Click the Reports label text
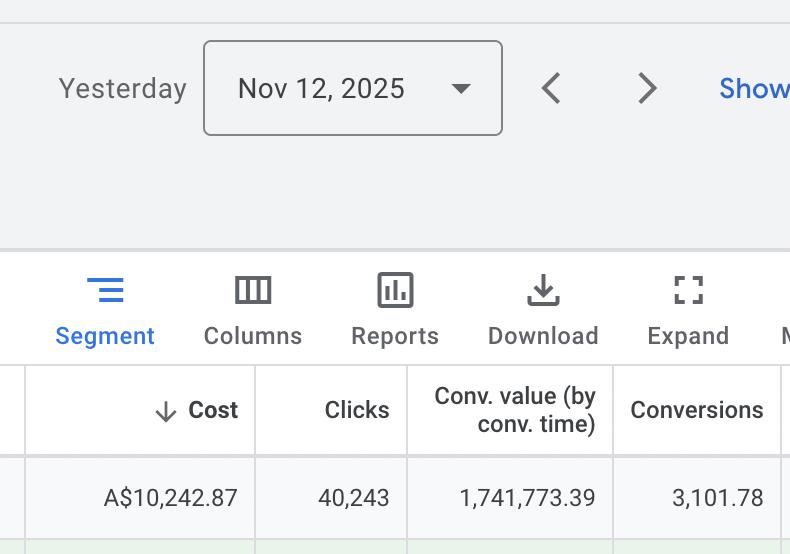 click(395, 336)
